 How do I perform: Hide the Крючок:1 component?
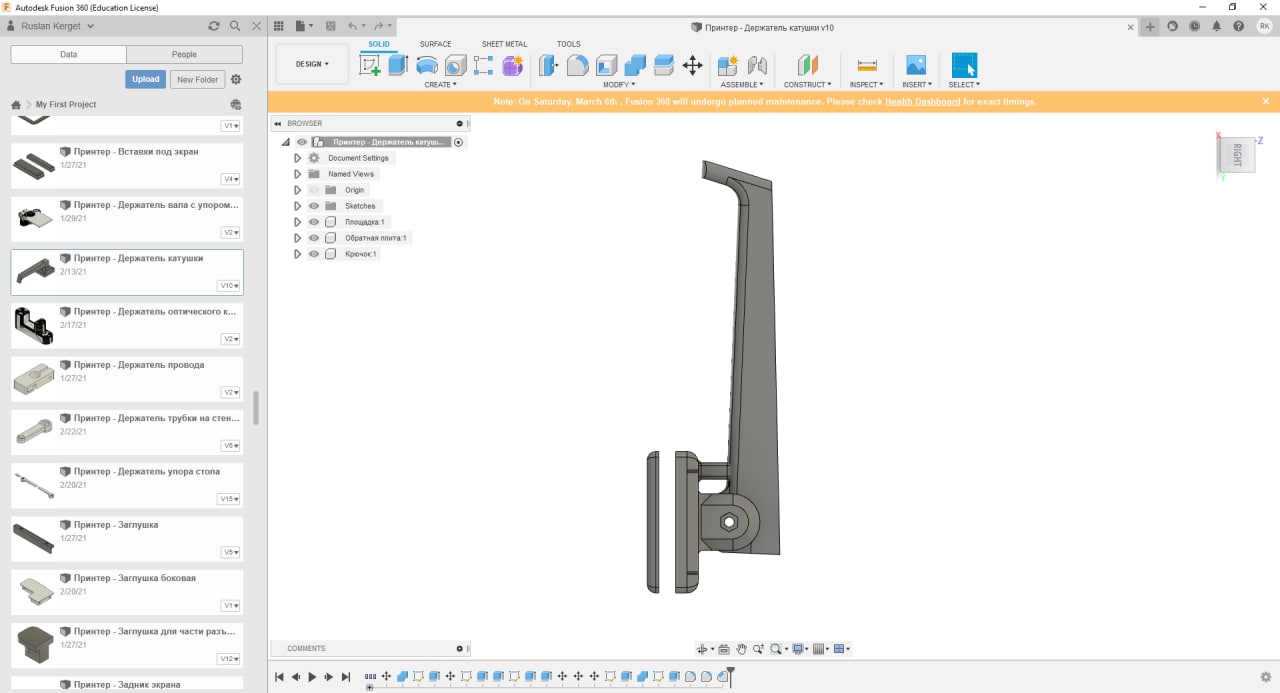pos(314,254)
